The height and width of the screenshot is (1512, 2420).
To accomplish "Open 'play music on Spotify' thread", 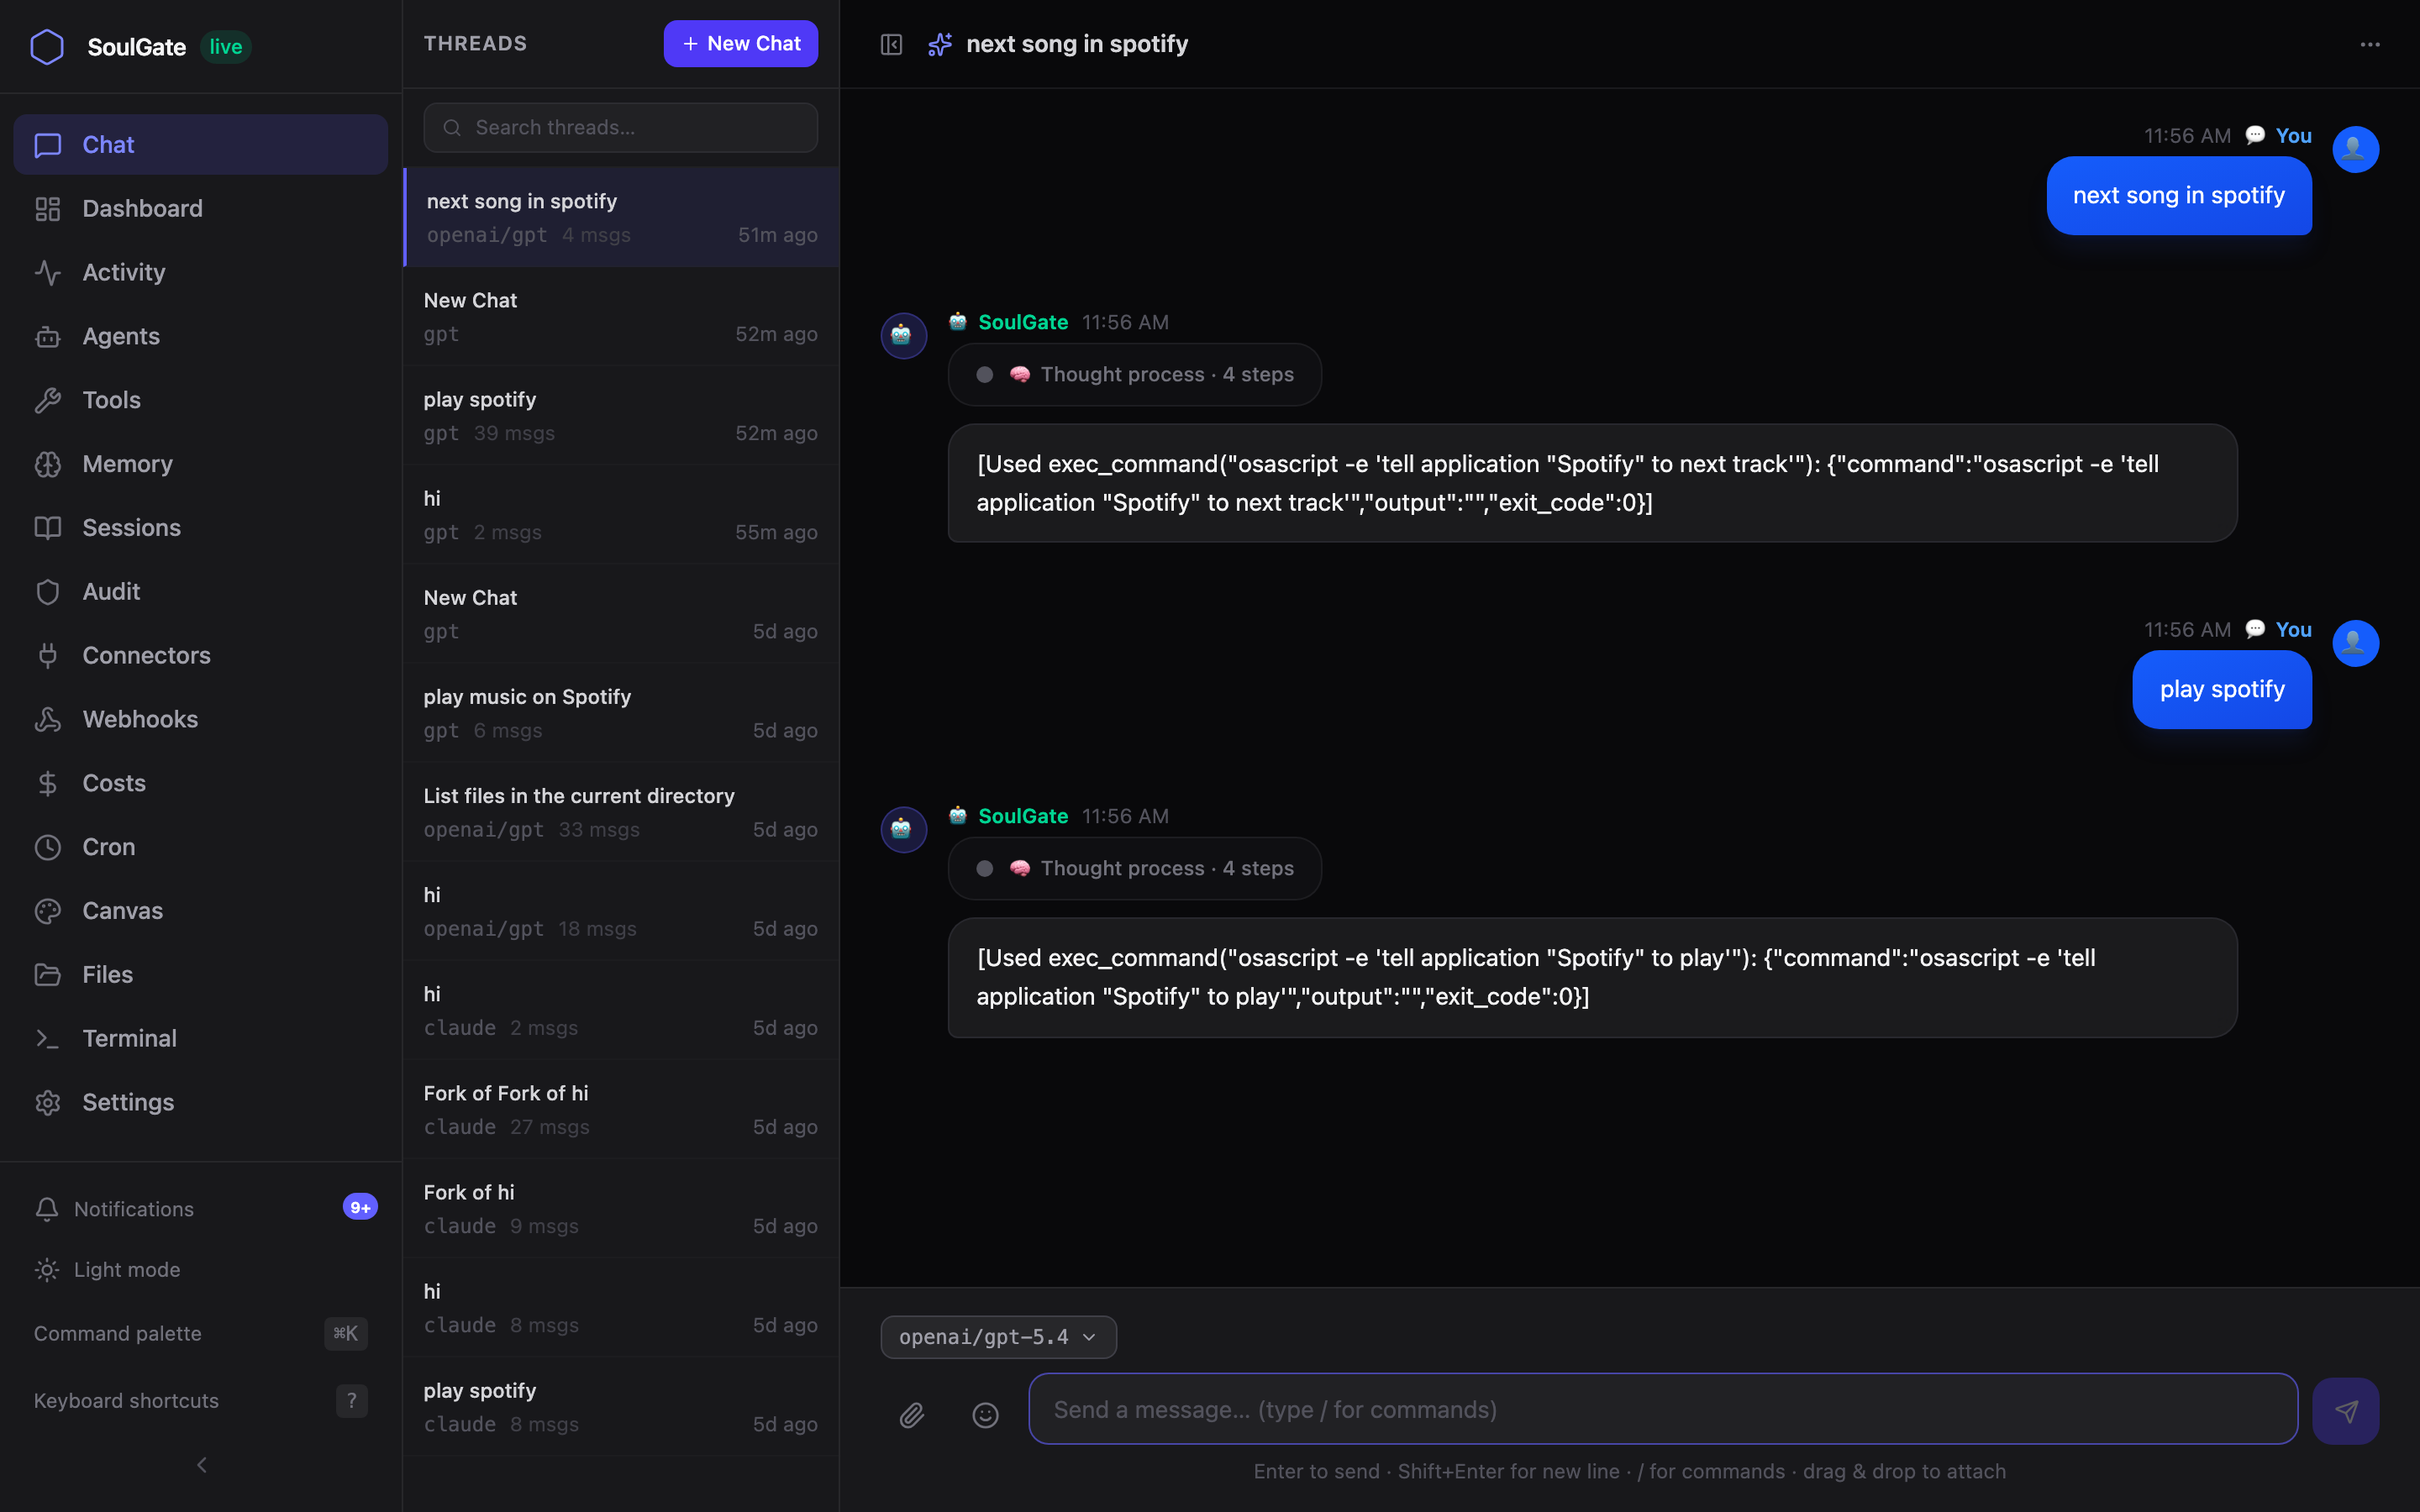I will pos(620,713).
